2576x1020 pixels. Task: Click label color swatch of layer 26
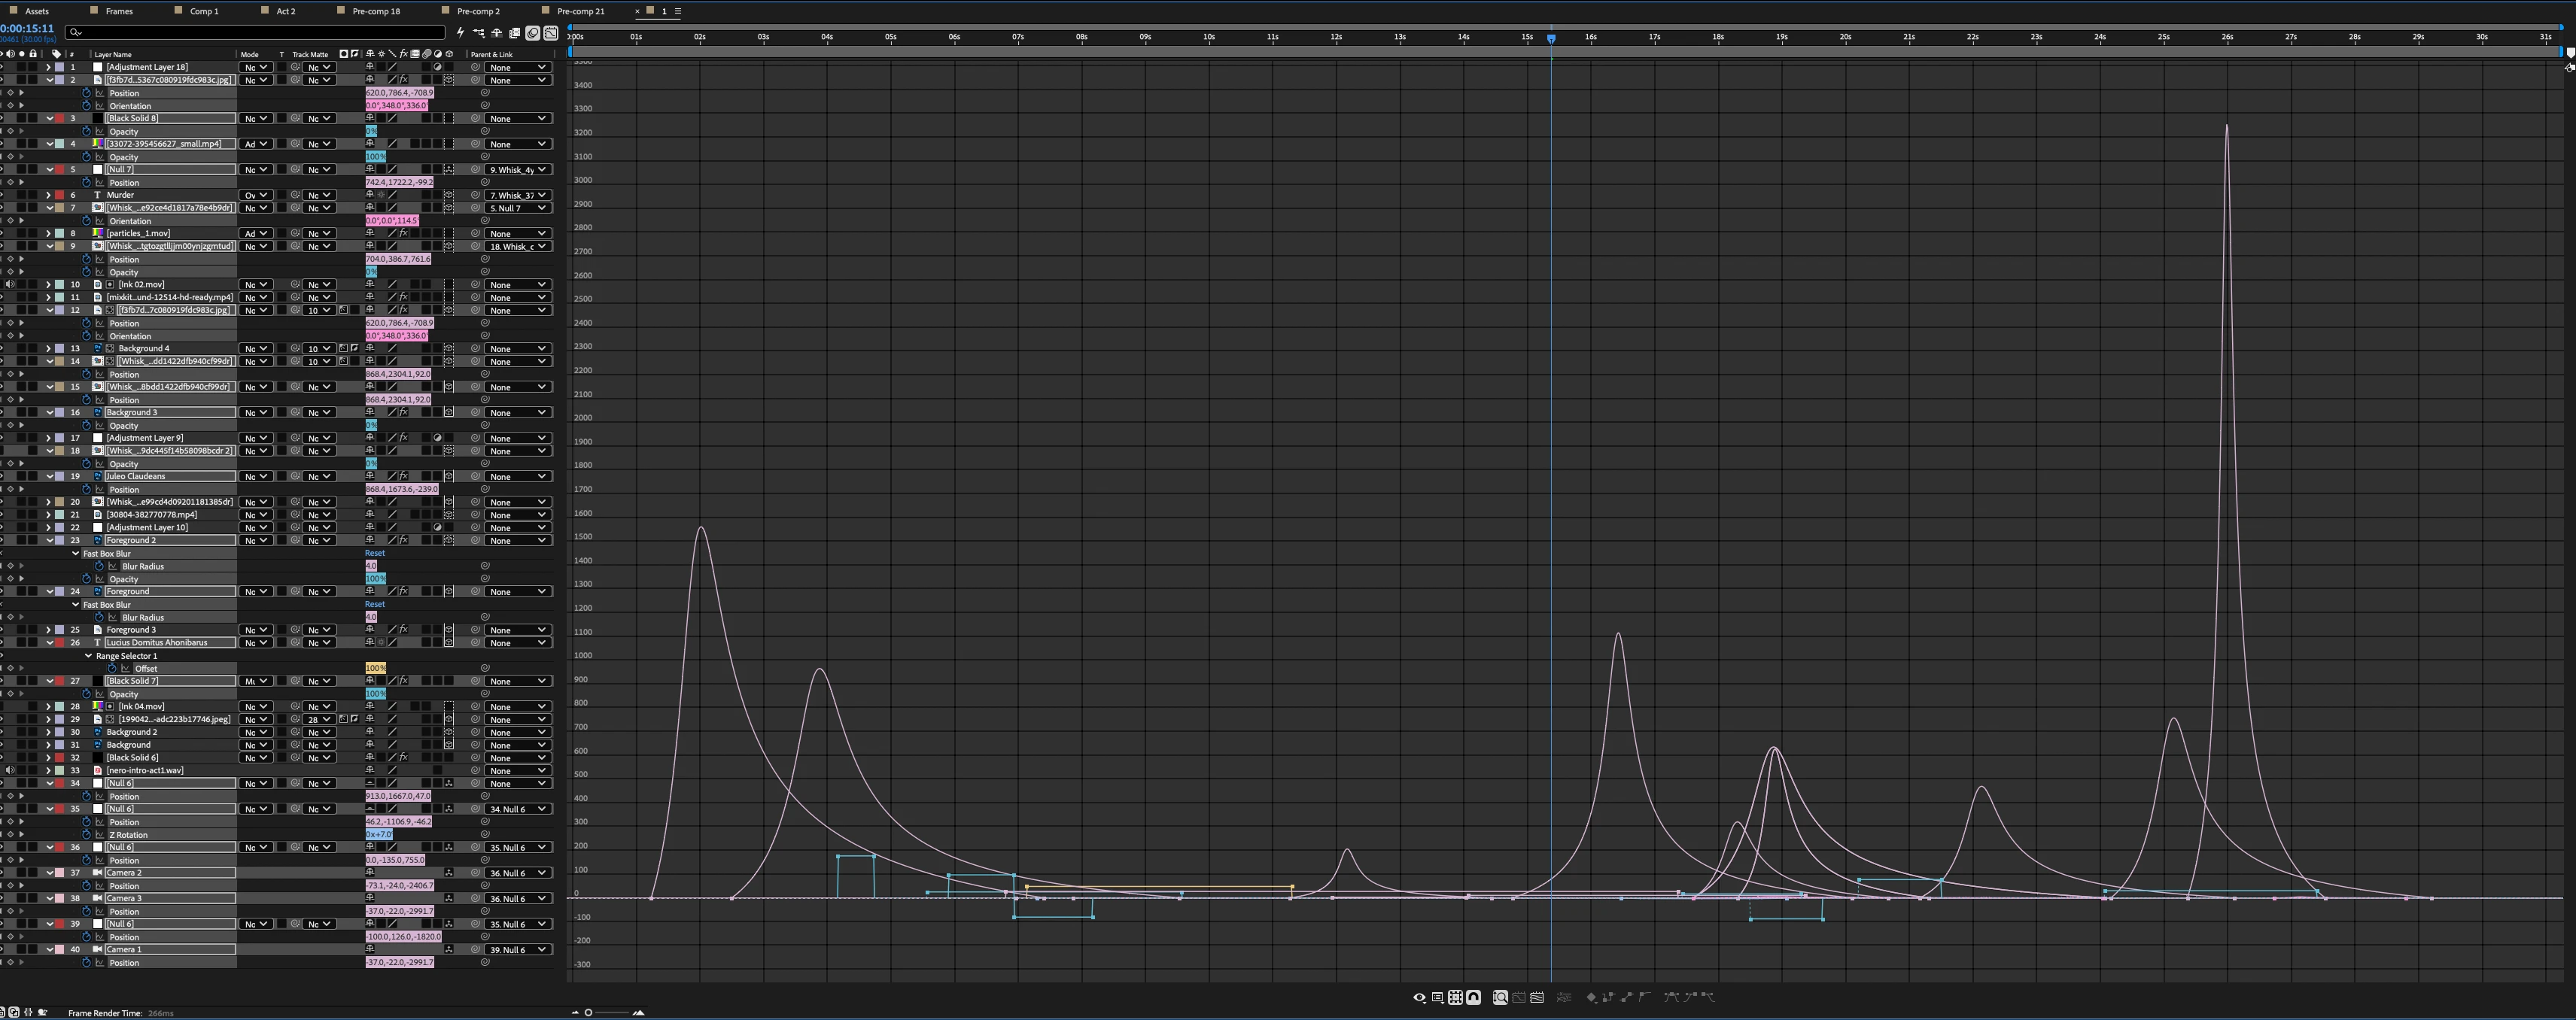[x=59, y=643]
